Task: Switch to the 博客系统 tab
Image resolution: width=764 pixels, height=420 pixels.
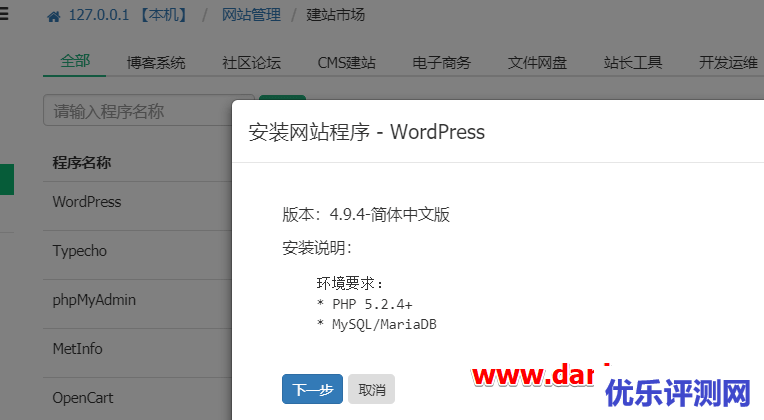Action: [156, 62]
